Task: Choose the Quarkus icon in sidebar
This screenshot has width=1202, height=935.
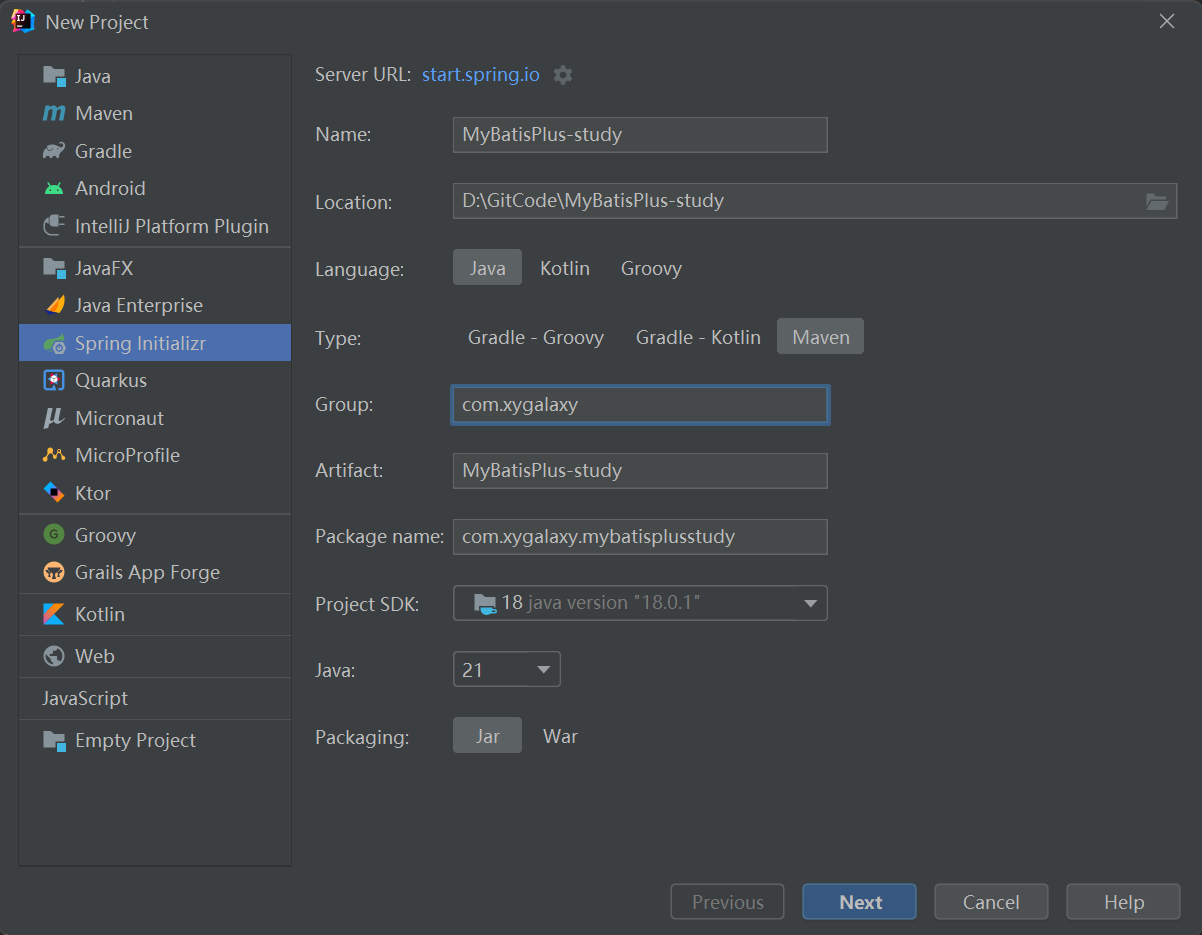Action: pyautogui.click(x=54, y=381)
